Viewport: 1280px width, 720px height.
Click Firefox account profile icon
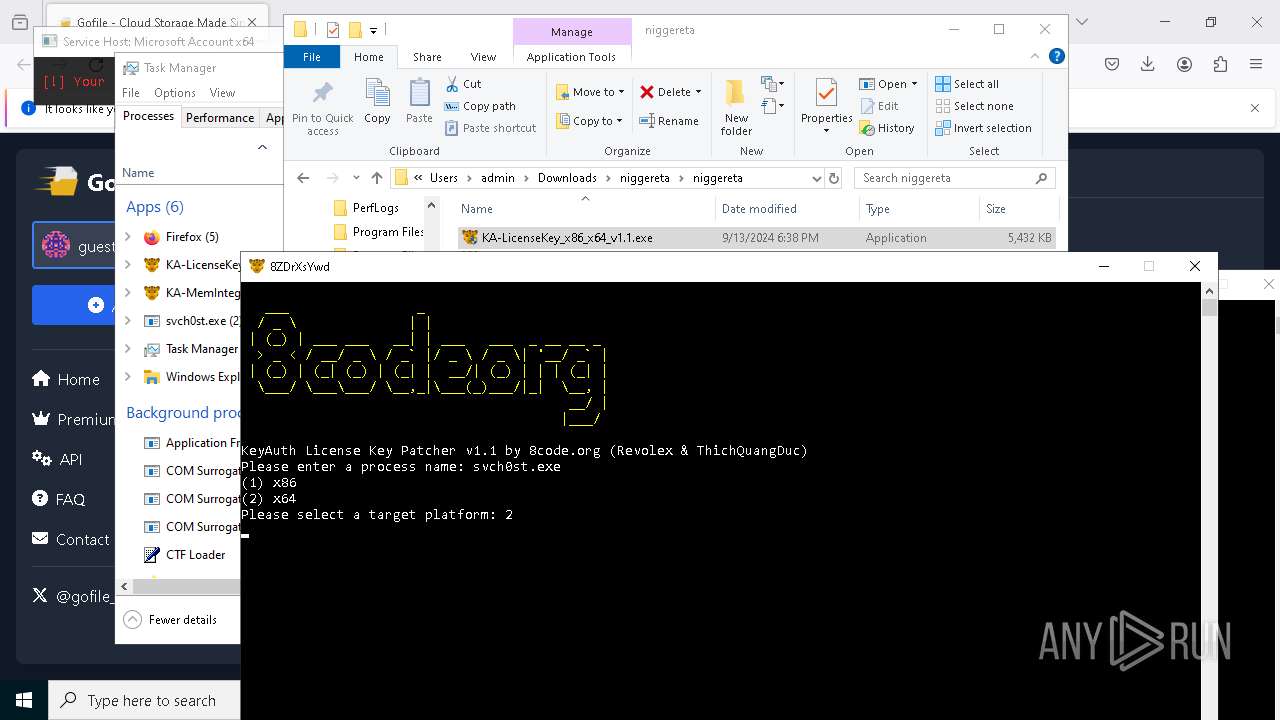[x=1184, y=64]
